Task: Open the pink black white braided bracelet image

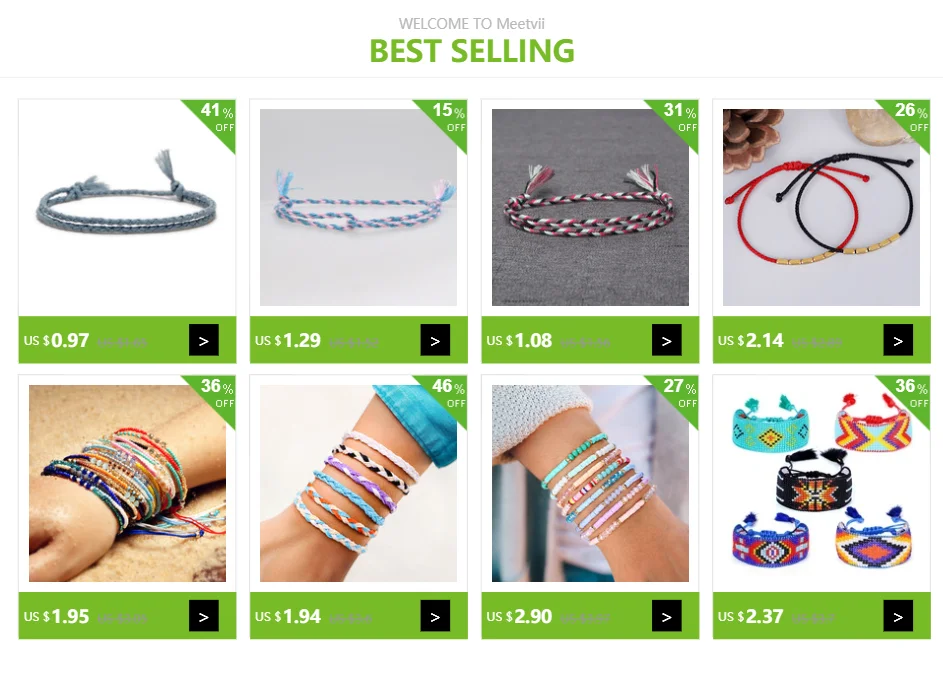Action: [x=590, y=207]
